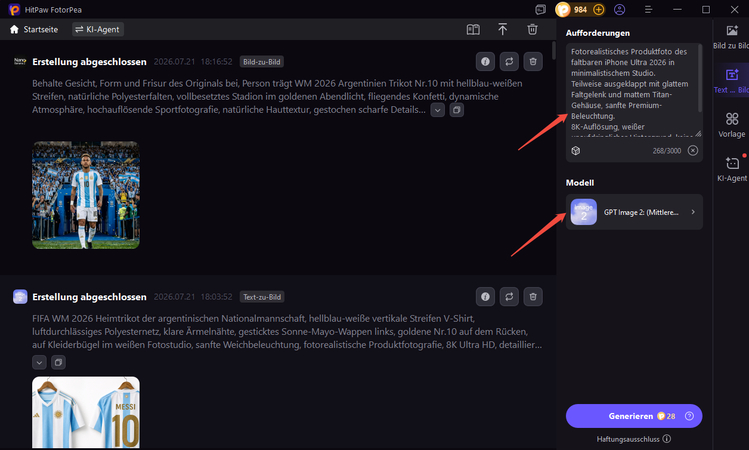Copy the Argentinien Trikot prompt text
Image resolution: width=749 pixels, height=450 pixels.
(457, 110)
